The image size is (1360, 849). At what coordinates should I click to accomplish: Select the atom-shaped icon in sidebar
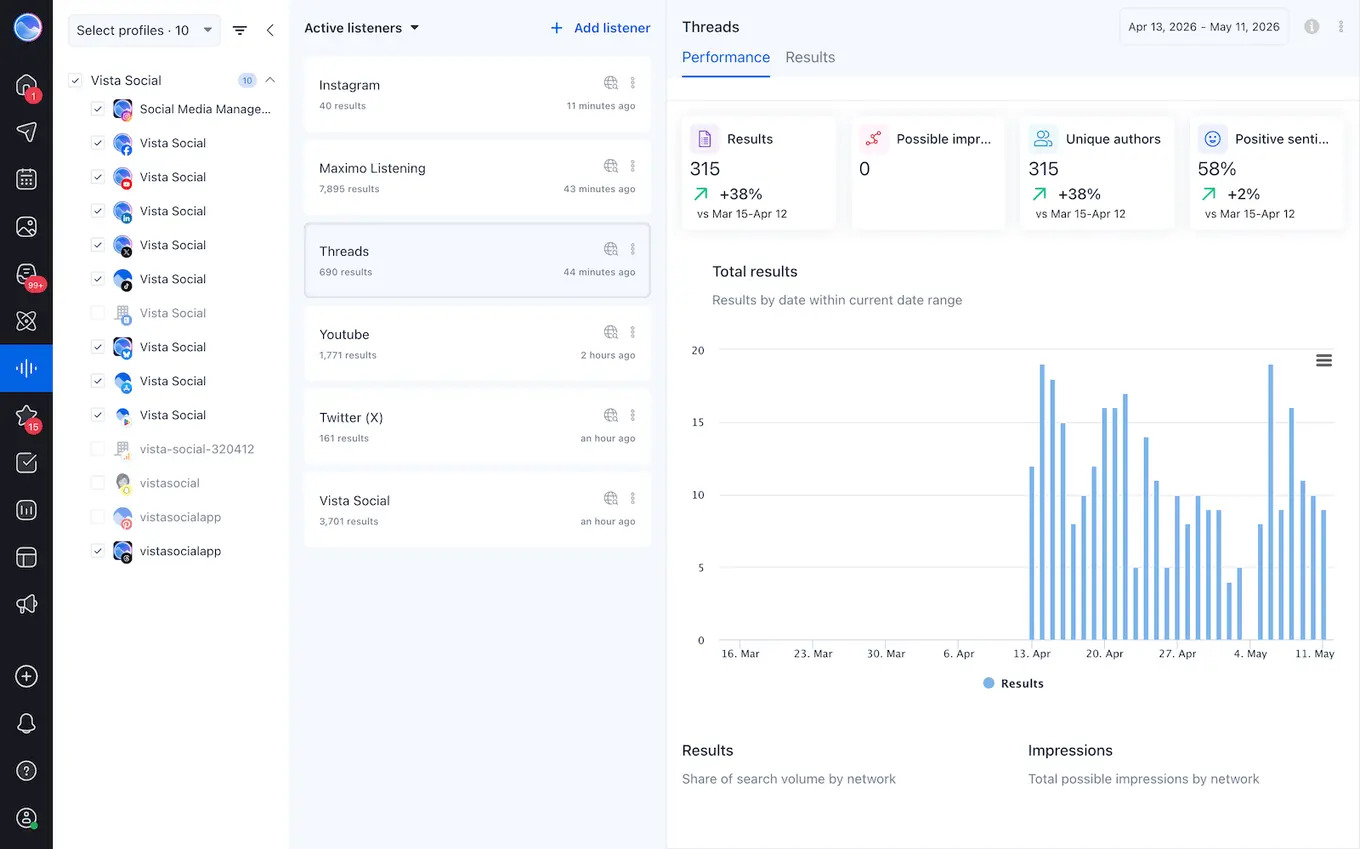pyautogui.click(x=27, y=321)
